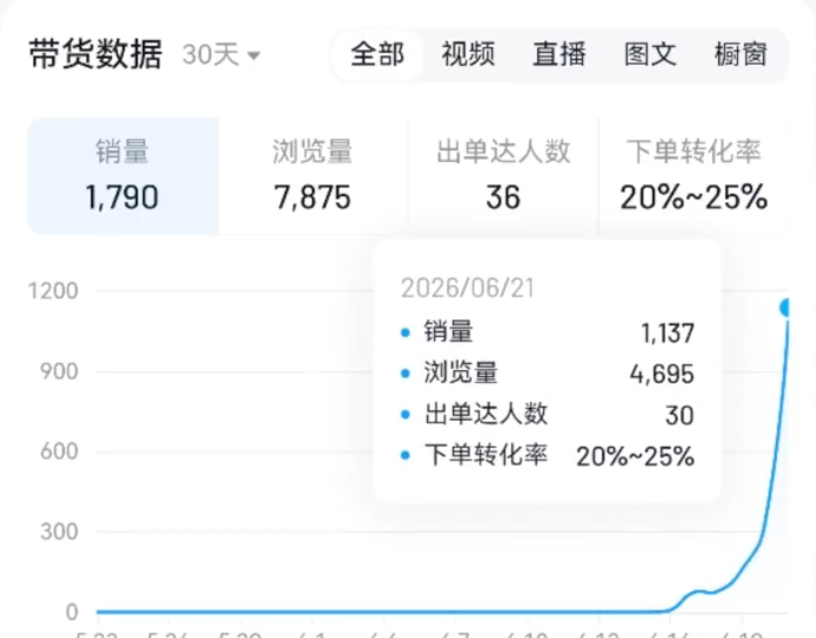Click the 2026/06/21 tooltip date
Screen dimensions: 816x638
pos(468,288)
